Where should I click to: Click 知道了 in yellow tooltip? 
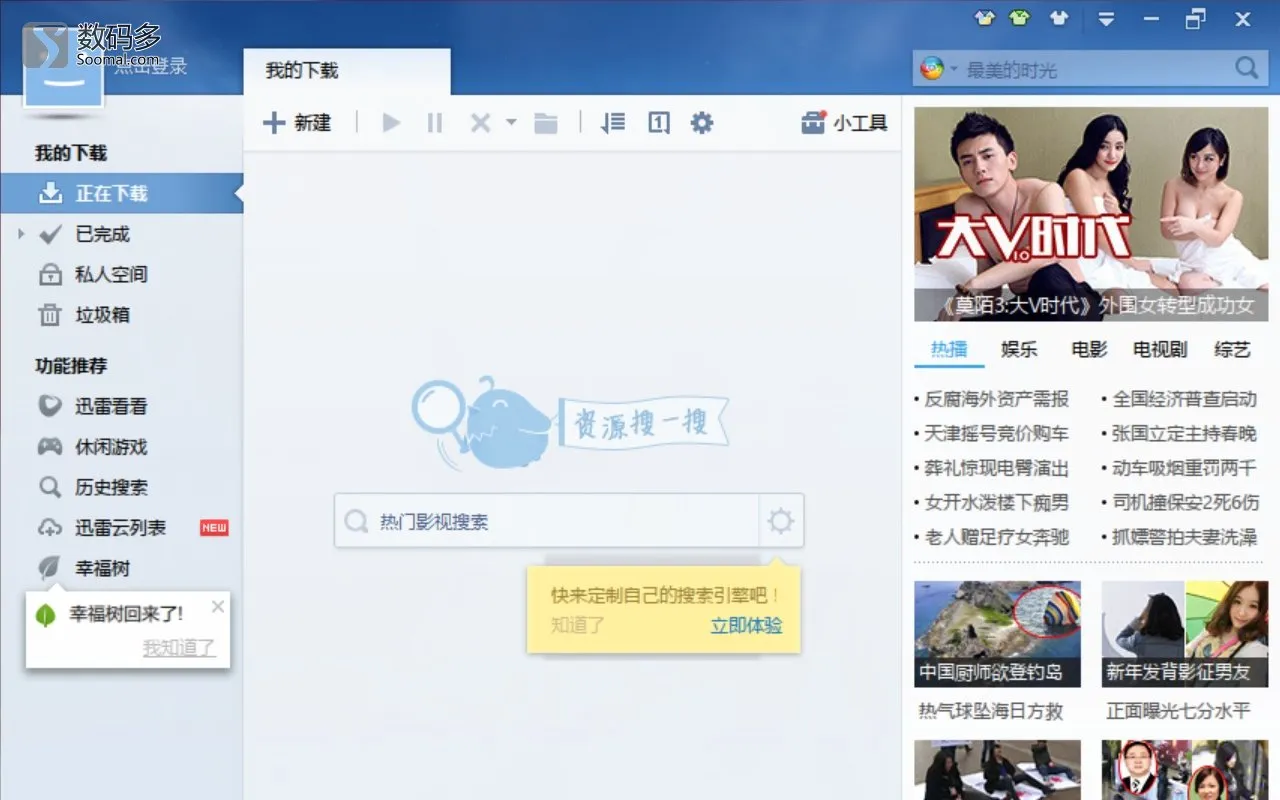[578, 626]
